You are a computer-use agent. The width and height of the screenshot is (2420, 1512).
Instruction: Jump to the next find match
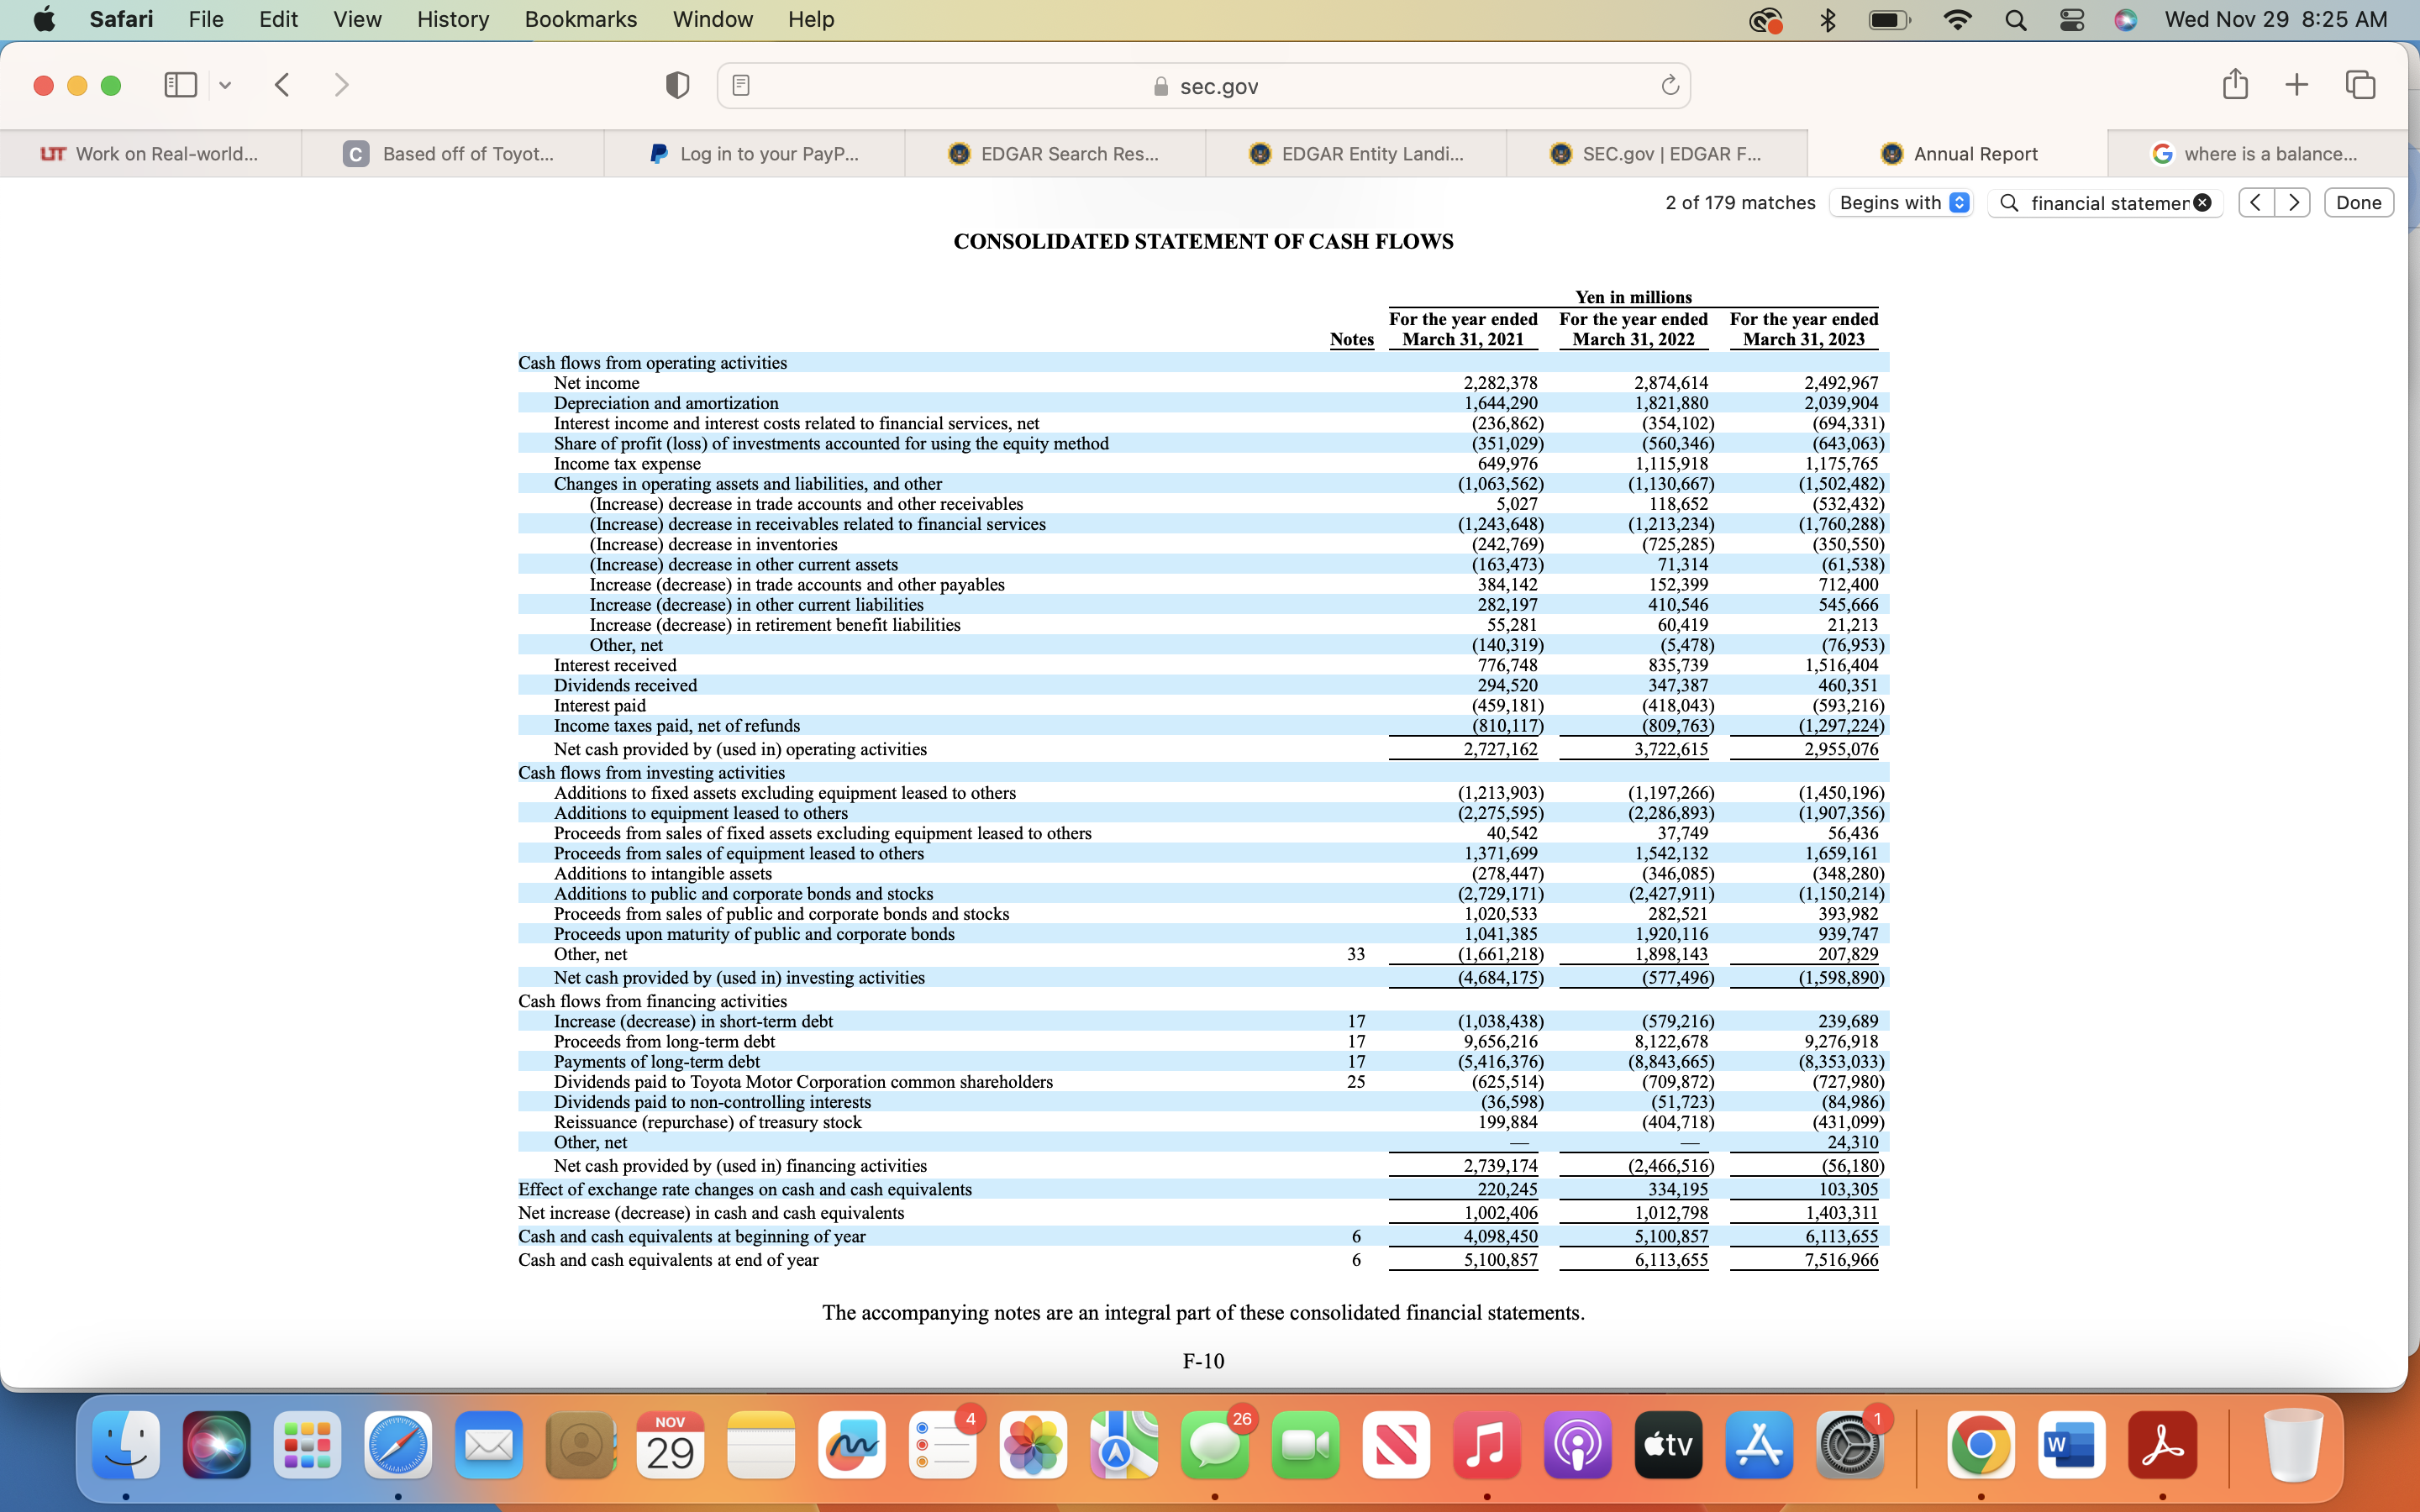click(2293, 203)
